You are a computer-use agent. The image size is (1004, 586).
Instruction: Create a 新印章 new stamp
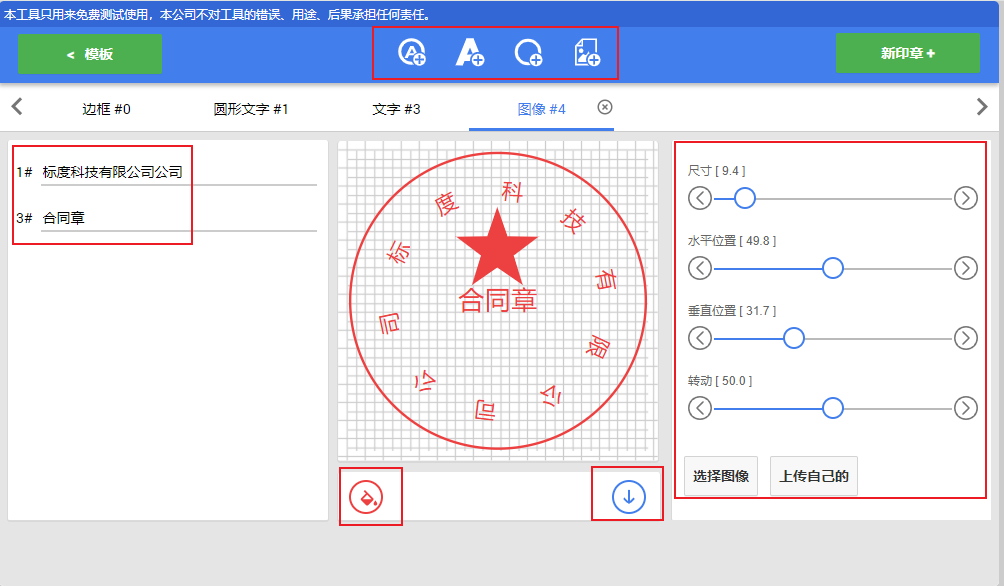pyautogui.click(x=907, y=53)
